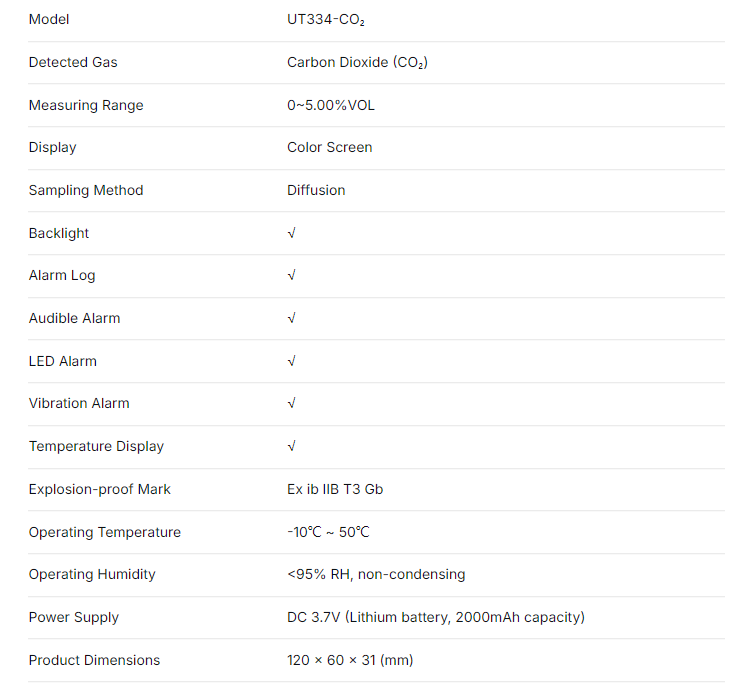Click the Temperature Display checkmark symbol
Viewport: 740px width, 686px height.
[x=291, y=446]
